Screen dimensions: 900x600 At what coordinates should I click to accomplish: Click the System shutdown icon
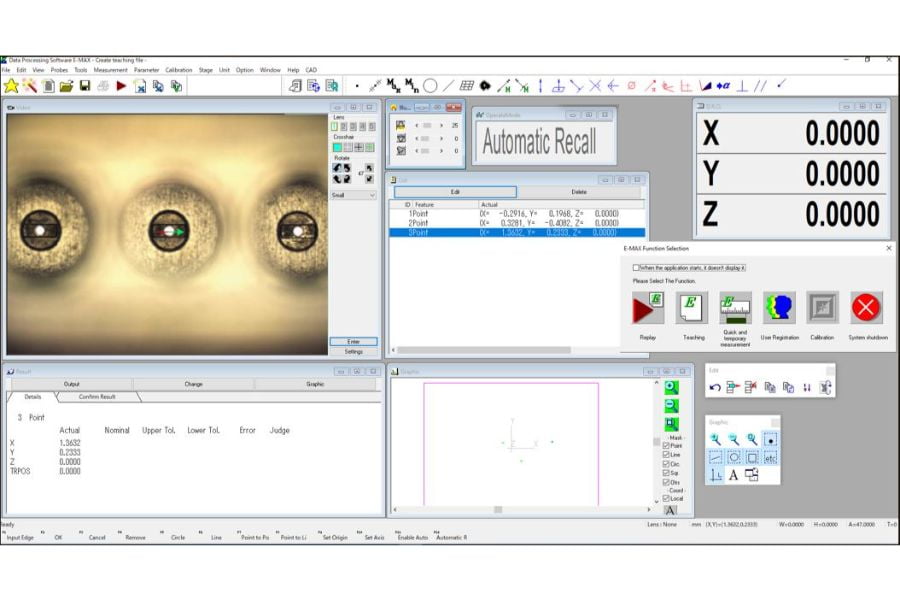point(866,308)
